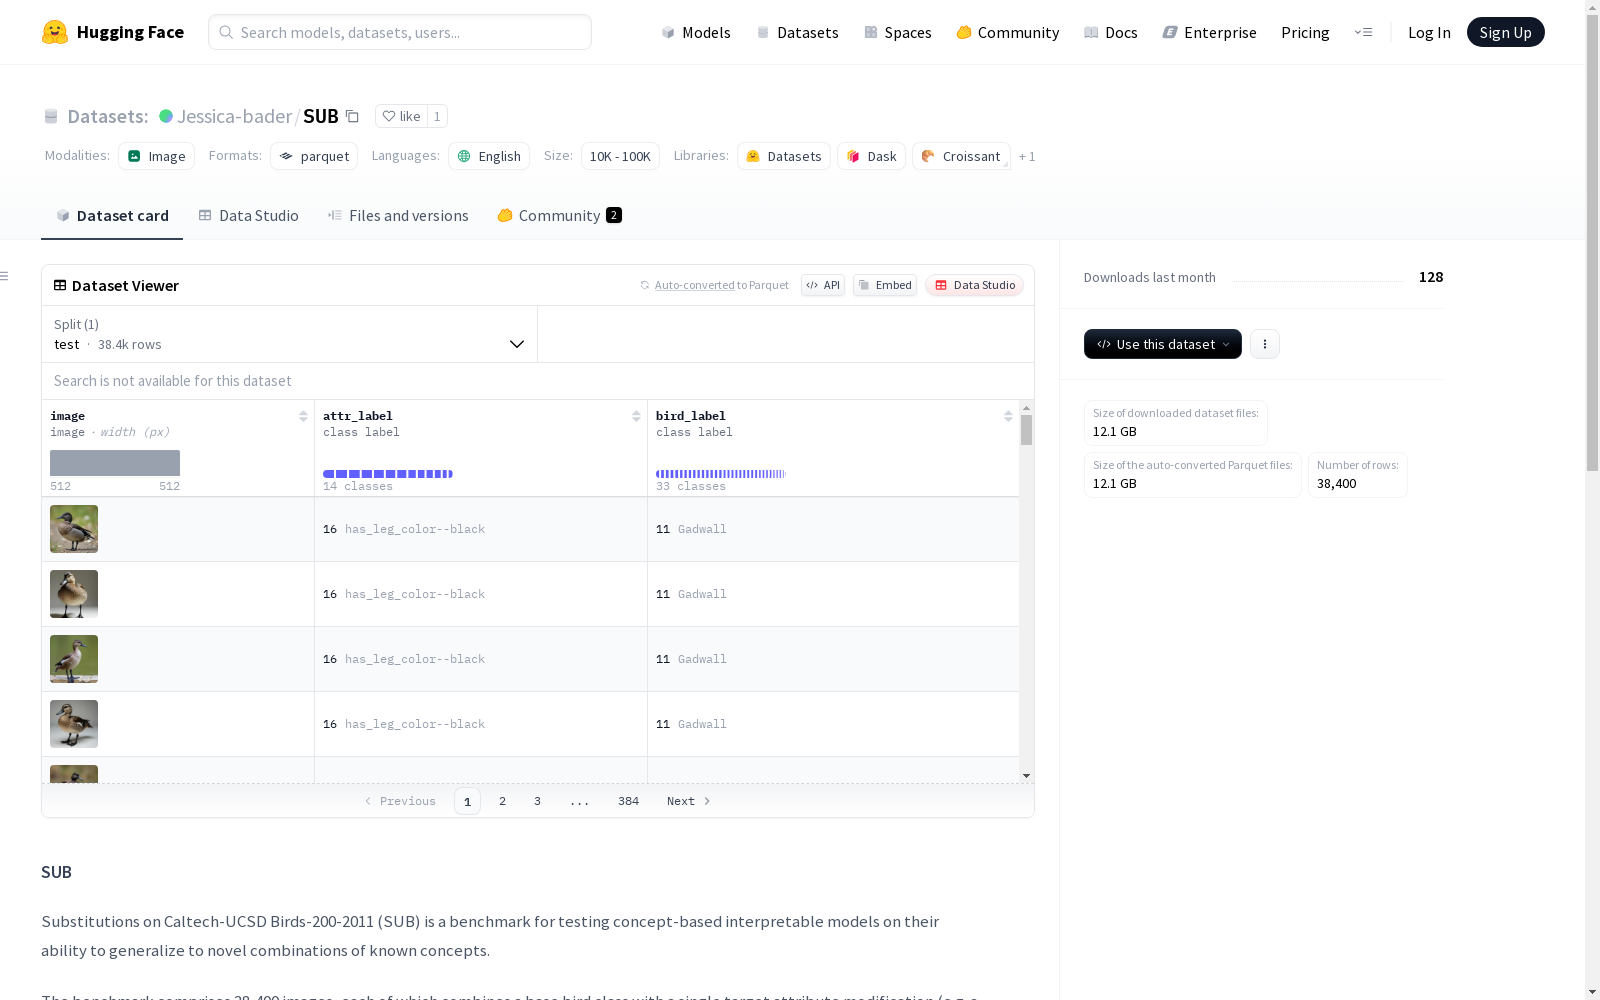Click the Hugging Face logo icon
Screen dimensions: 1600x1000
[x=55, y=32]
